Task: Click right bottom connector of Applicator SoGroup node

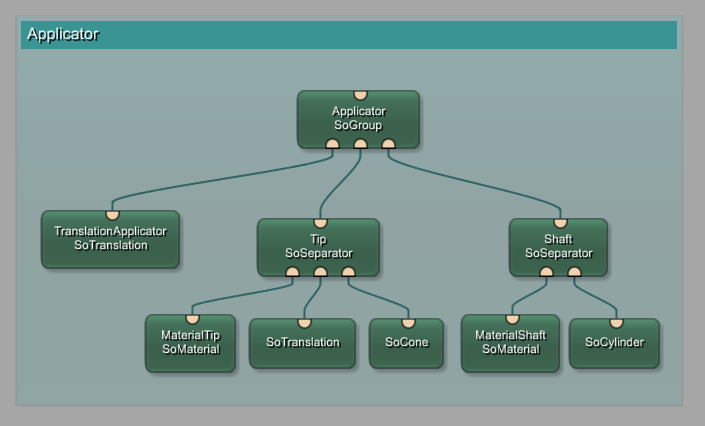Action: pos(388,144)
